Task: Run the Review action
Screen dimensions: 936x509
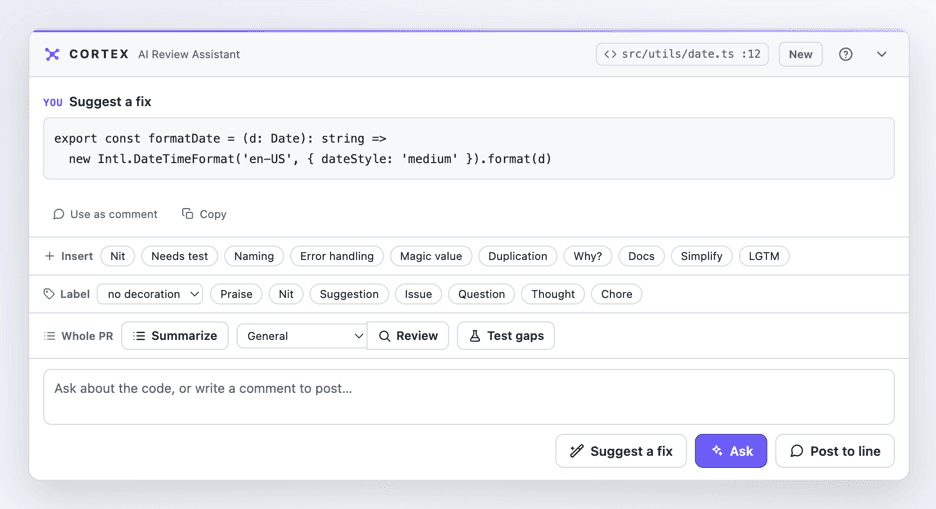Action: click(408, 336)
